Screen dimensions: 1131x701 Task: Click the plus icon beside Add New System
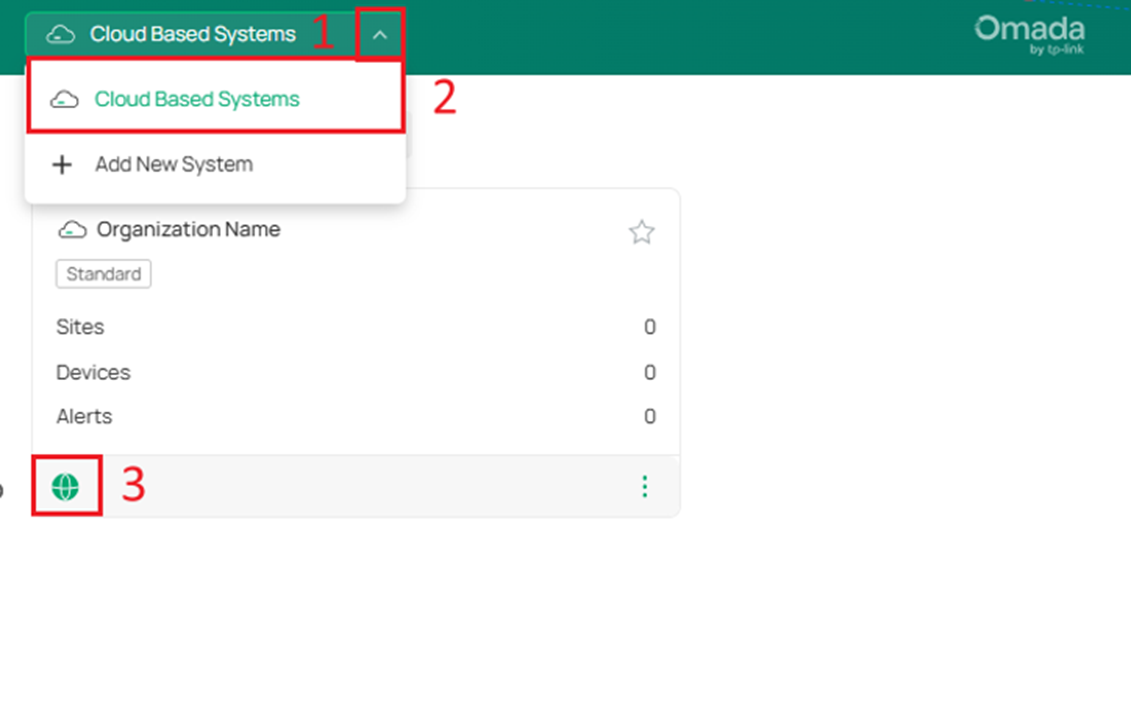pos(62,164)
